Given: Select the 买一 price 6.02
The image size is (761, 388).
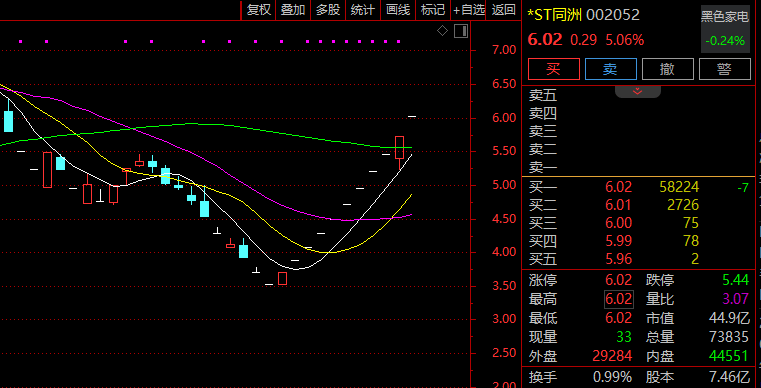Looking at the screenshot, I should 618,187.
